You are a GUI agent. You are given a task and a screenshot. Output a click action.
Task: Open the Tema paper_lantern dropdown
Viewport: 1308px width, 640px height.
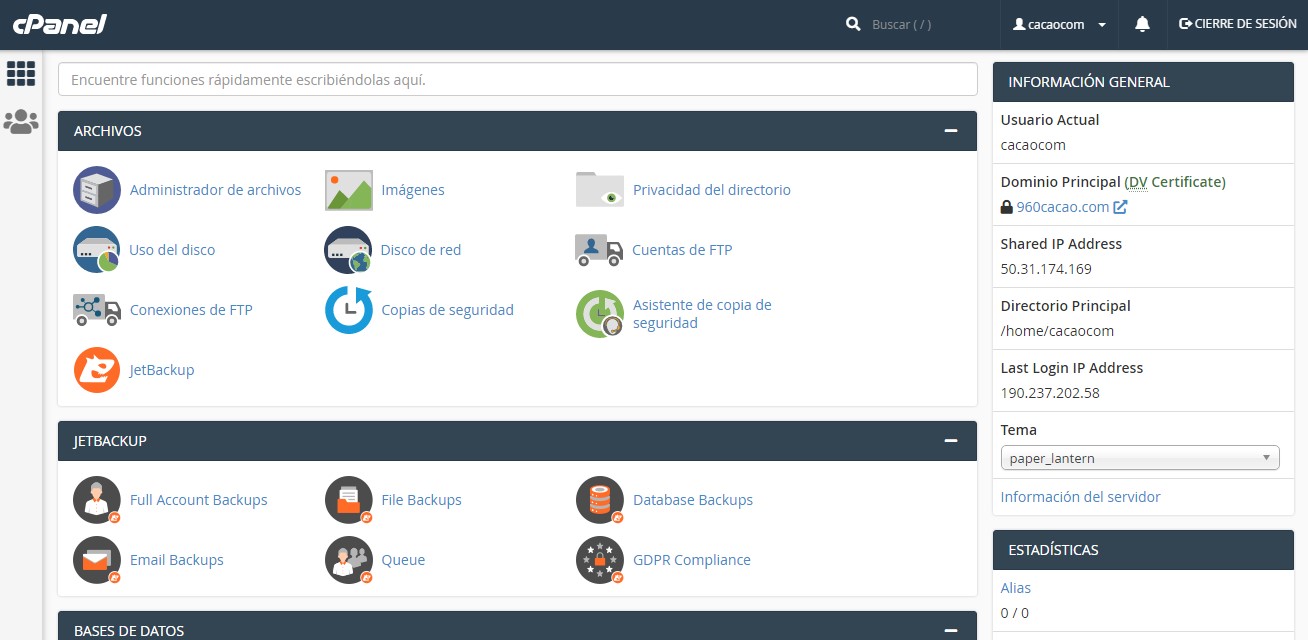pos(1140,458)
